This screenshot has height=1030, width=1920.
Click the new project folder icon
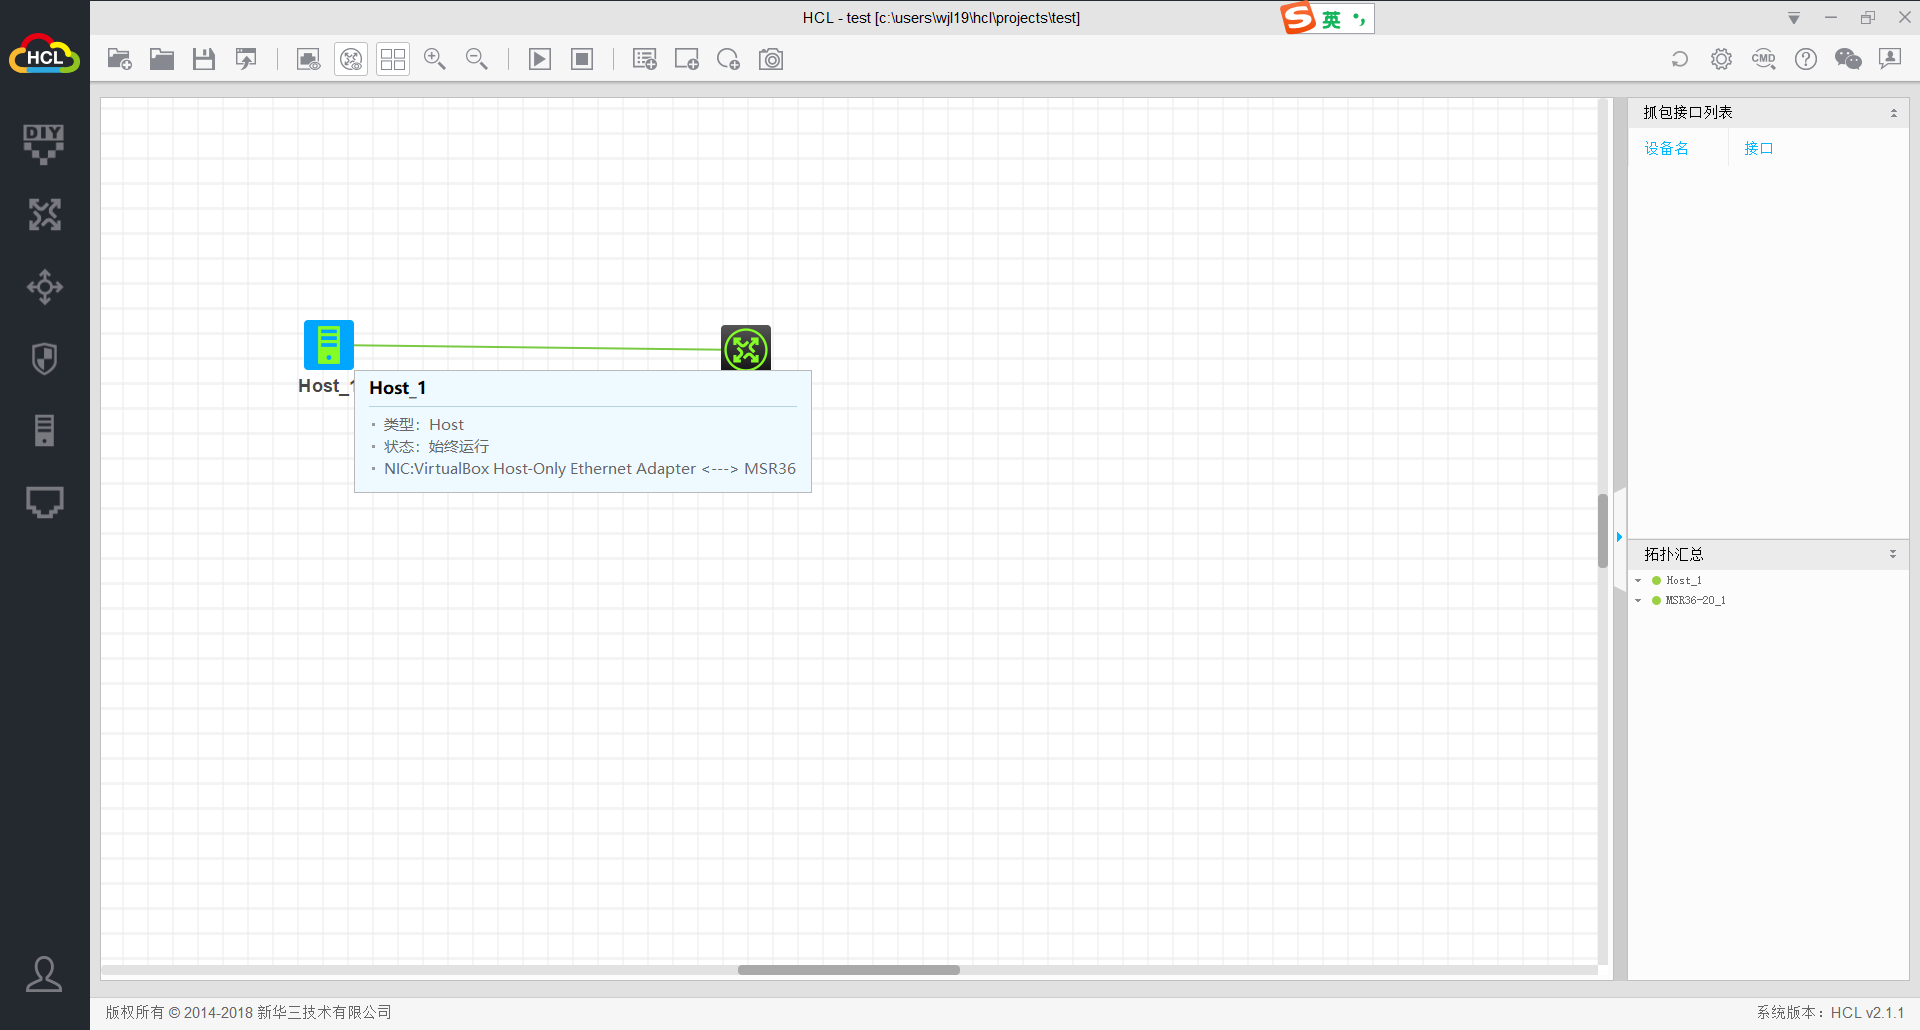pyautogui.click(x=120, y=60)
